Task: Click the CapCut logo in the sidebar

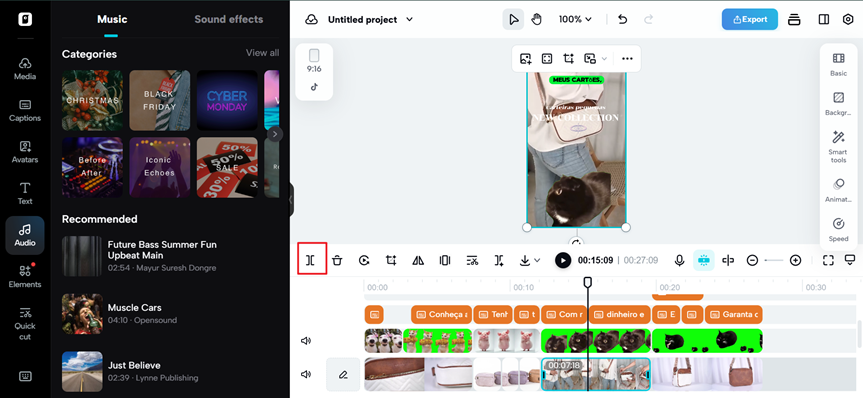Action: tap(25, 19)
